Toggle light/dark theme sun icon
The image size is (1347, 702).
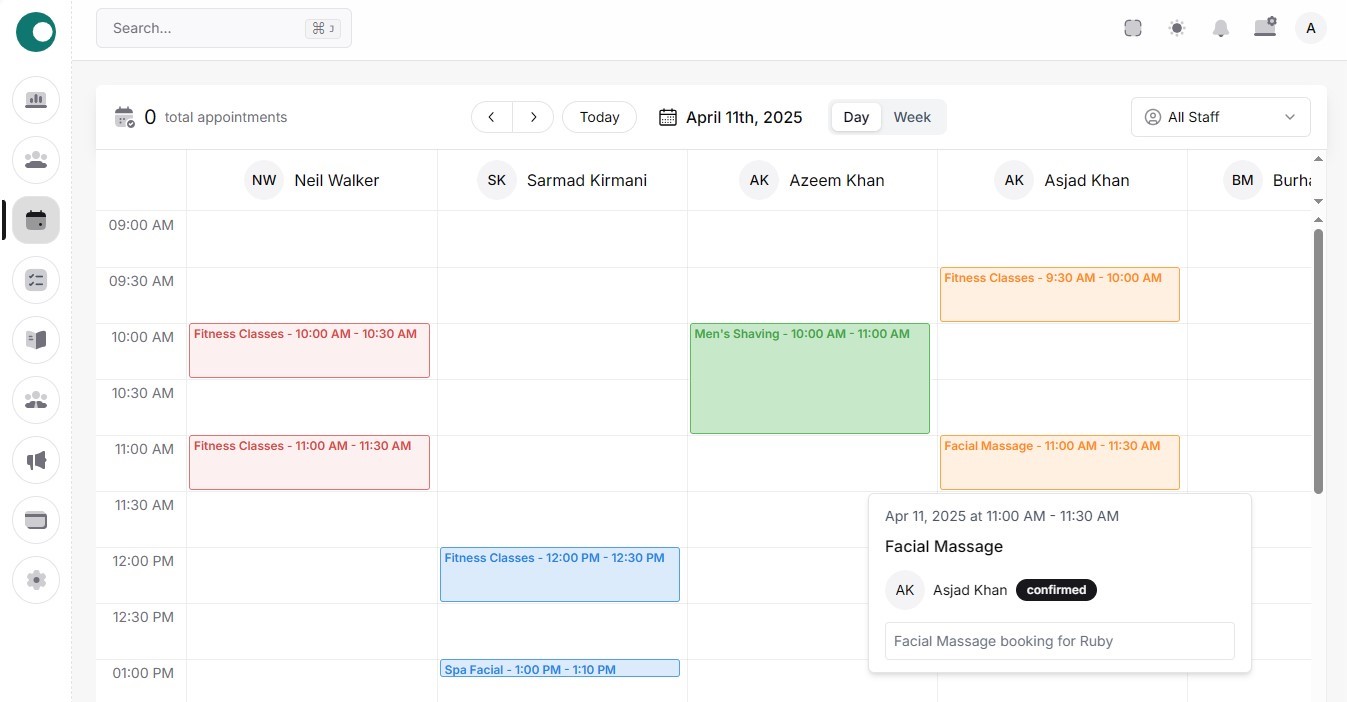click(x=1177, y=28)
